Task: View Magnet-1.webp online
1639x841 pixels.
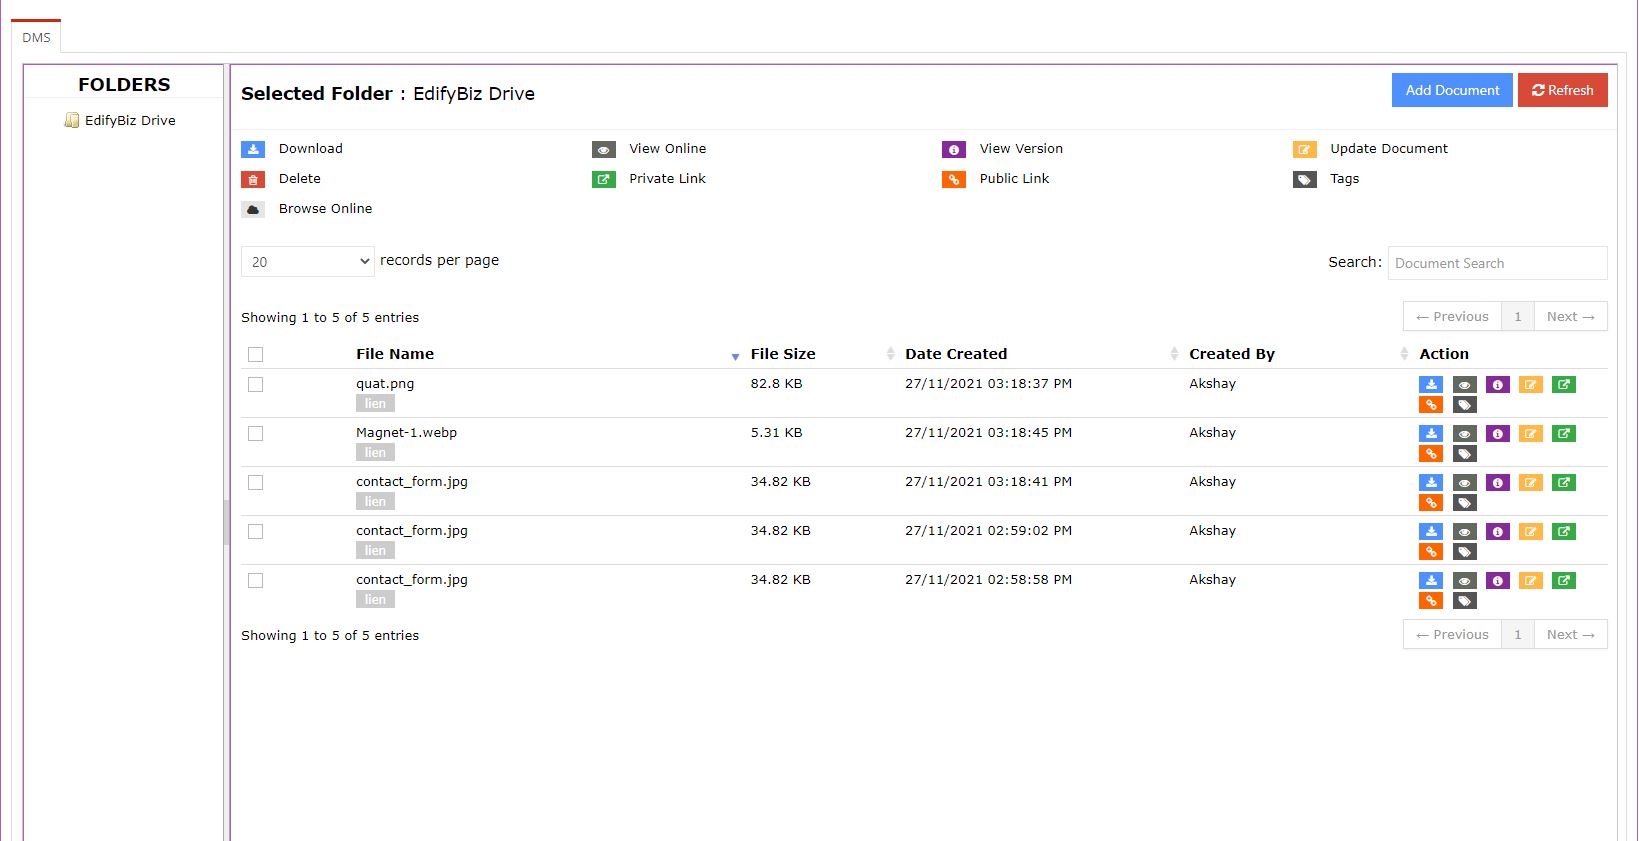Action: click(x=1464, y=433)
